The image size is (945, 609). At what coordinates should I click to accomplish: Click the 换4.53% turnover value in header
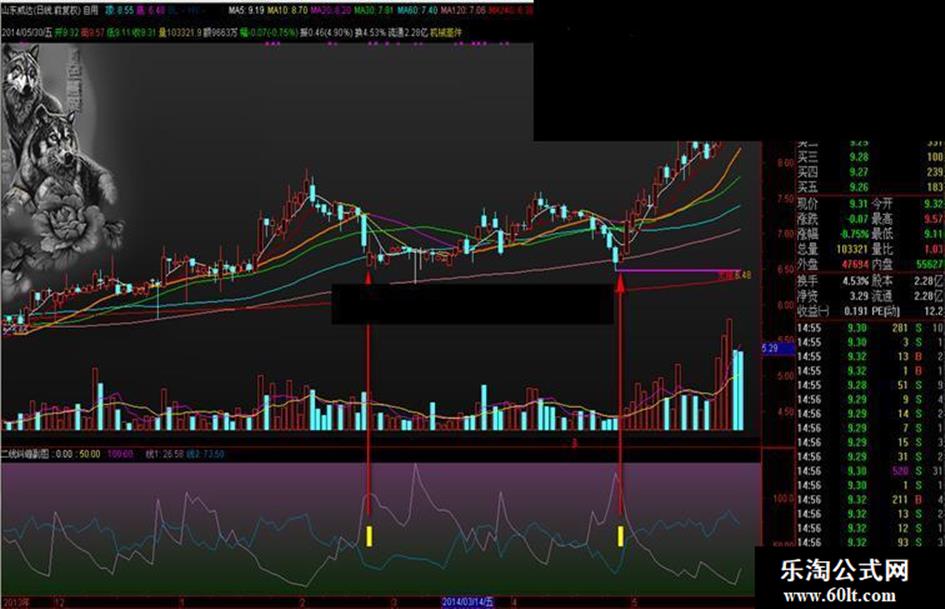pos(371,32)
